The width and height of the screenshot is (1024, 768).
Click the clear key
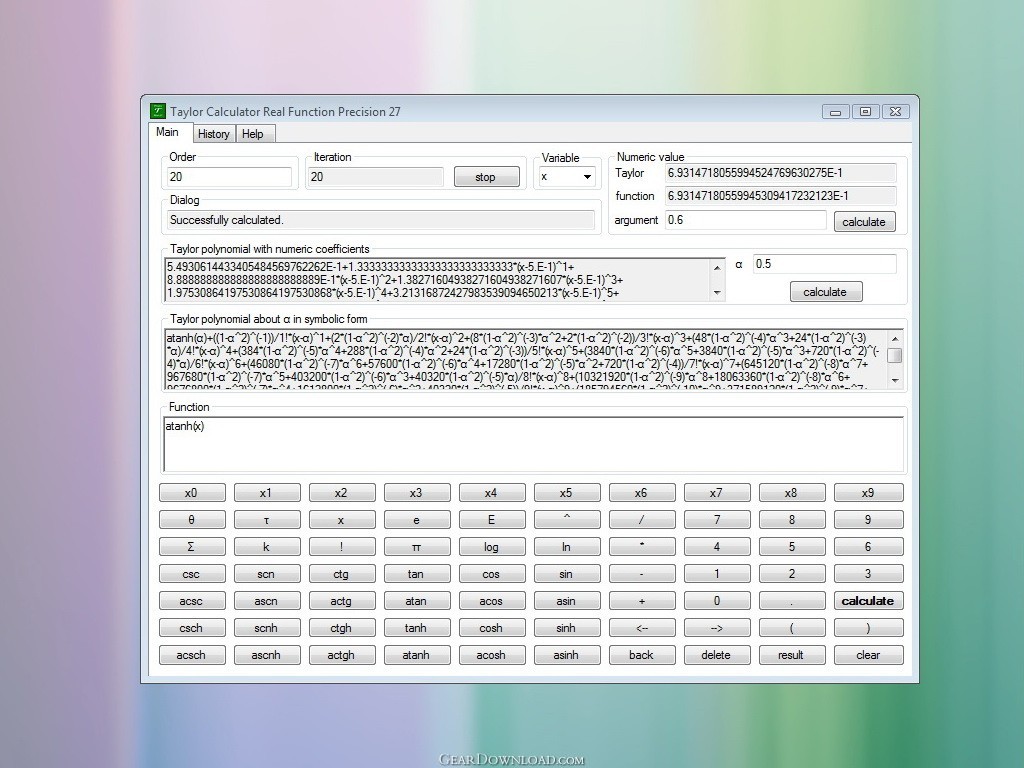[x=869, y=656]
